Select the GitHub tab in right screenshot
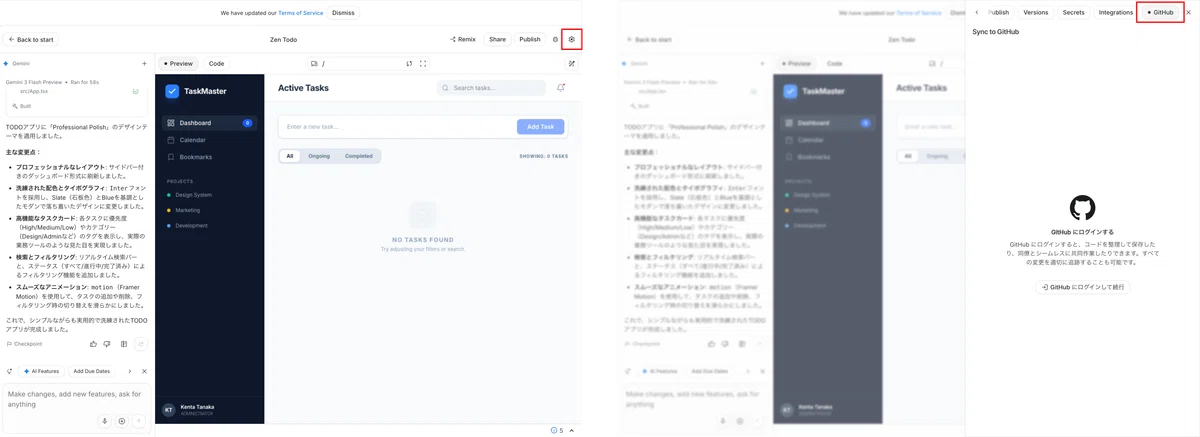The image size is (1200, 437). click(x=1161, y=12)
